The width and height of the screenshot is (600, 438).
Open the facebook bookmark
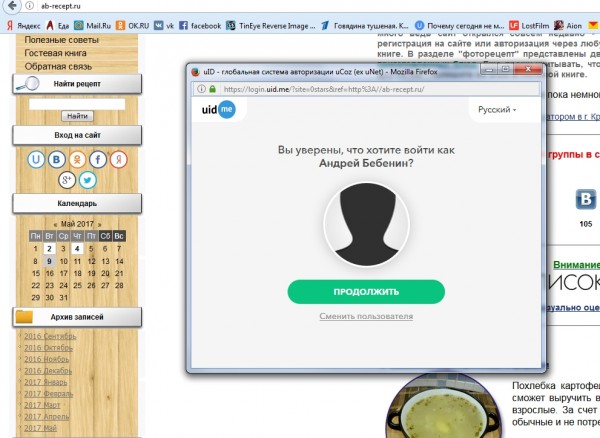click(200, 26)
